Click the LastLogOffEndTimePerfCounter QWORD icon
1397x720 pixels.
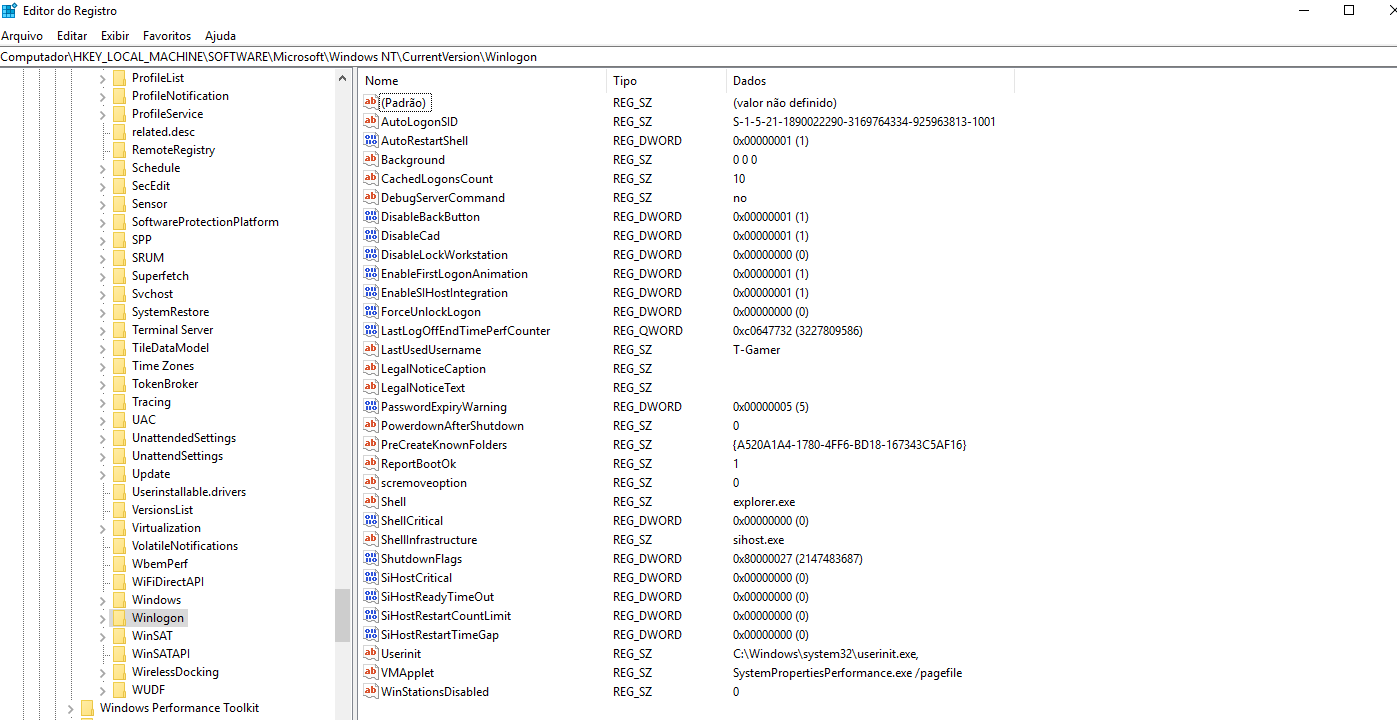(371, 330)
